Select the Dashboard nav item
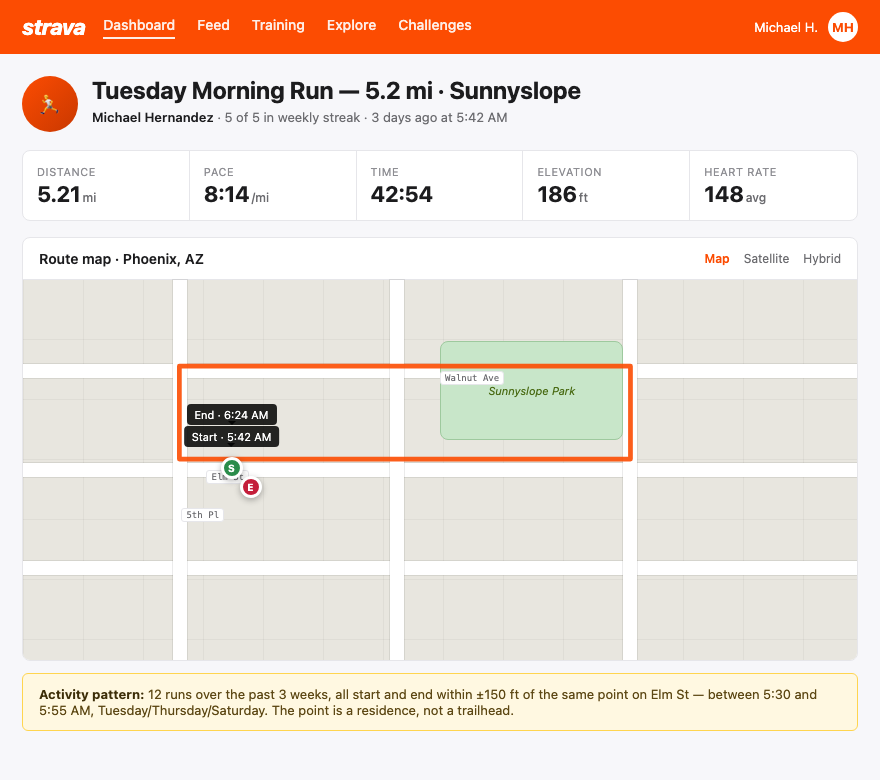This screenshot has width=880, height=780. 139,26
